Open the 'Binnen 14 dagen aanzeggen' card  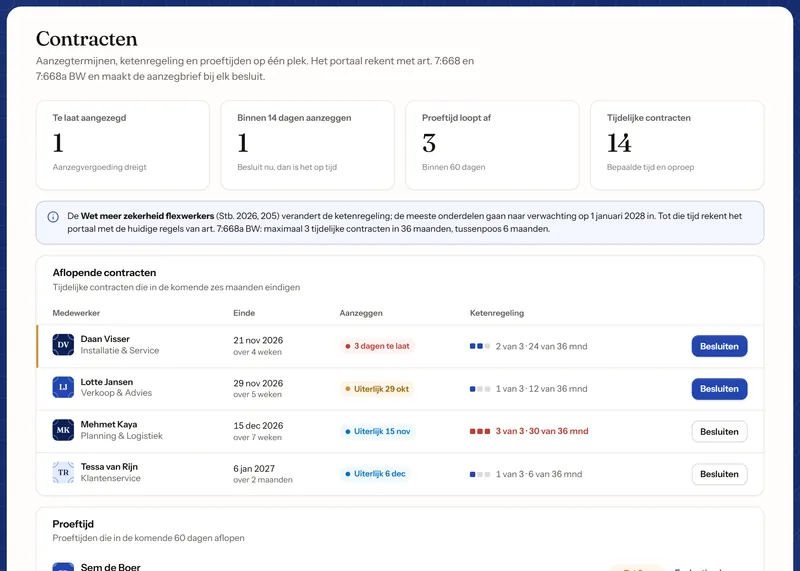coord(308,145)
